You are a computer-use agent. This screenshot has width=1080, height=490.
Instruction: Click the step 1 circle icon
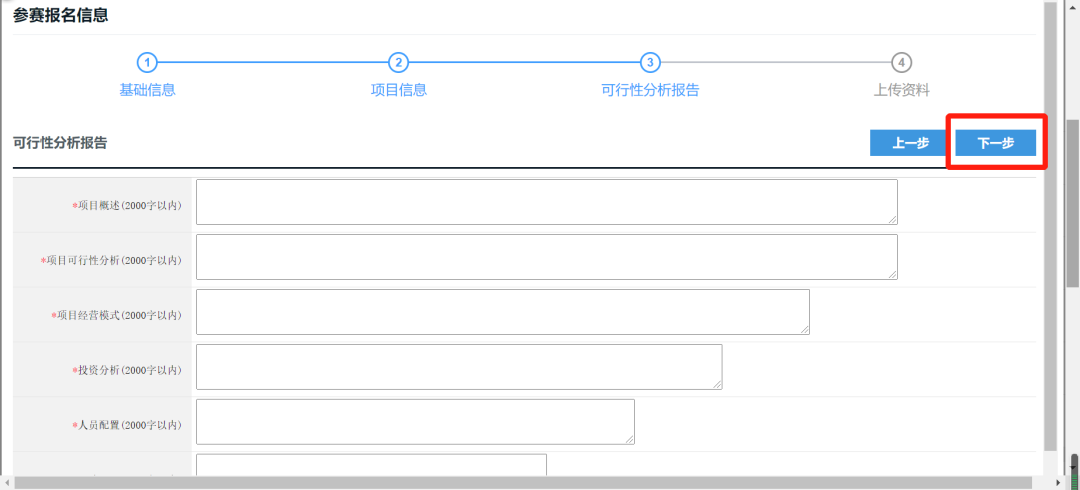[147, 62]
